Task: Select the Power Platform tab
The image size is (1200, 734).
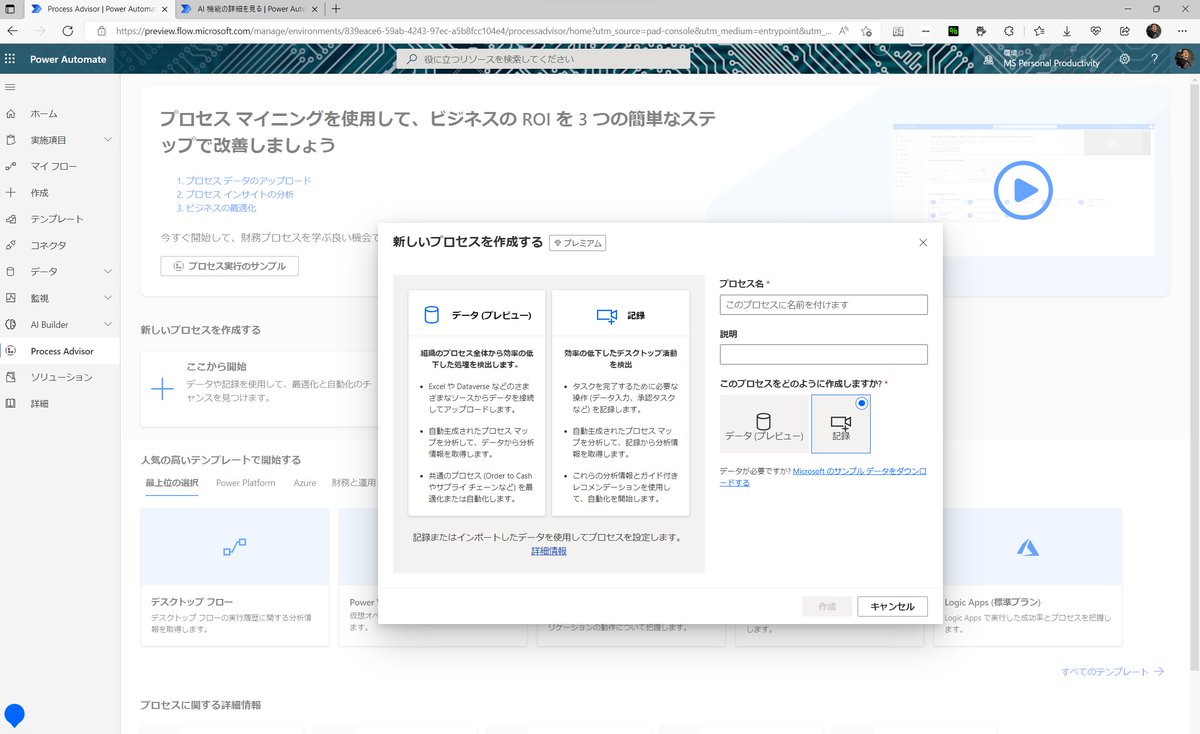Action: [x=245, y=483]
